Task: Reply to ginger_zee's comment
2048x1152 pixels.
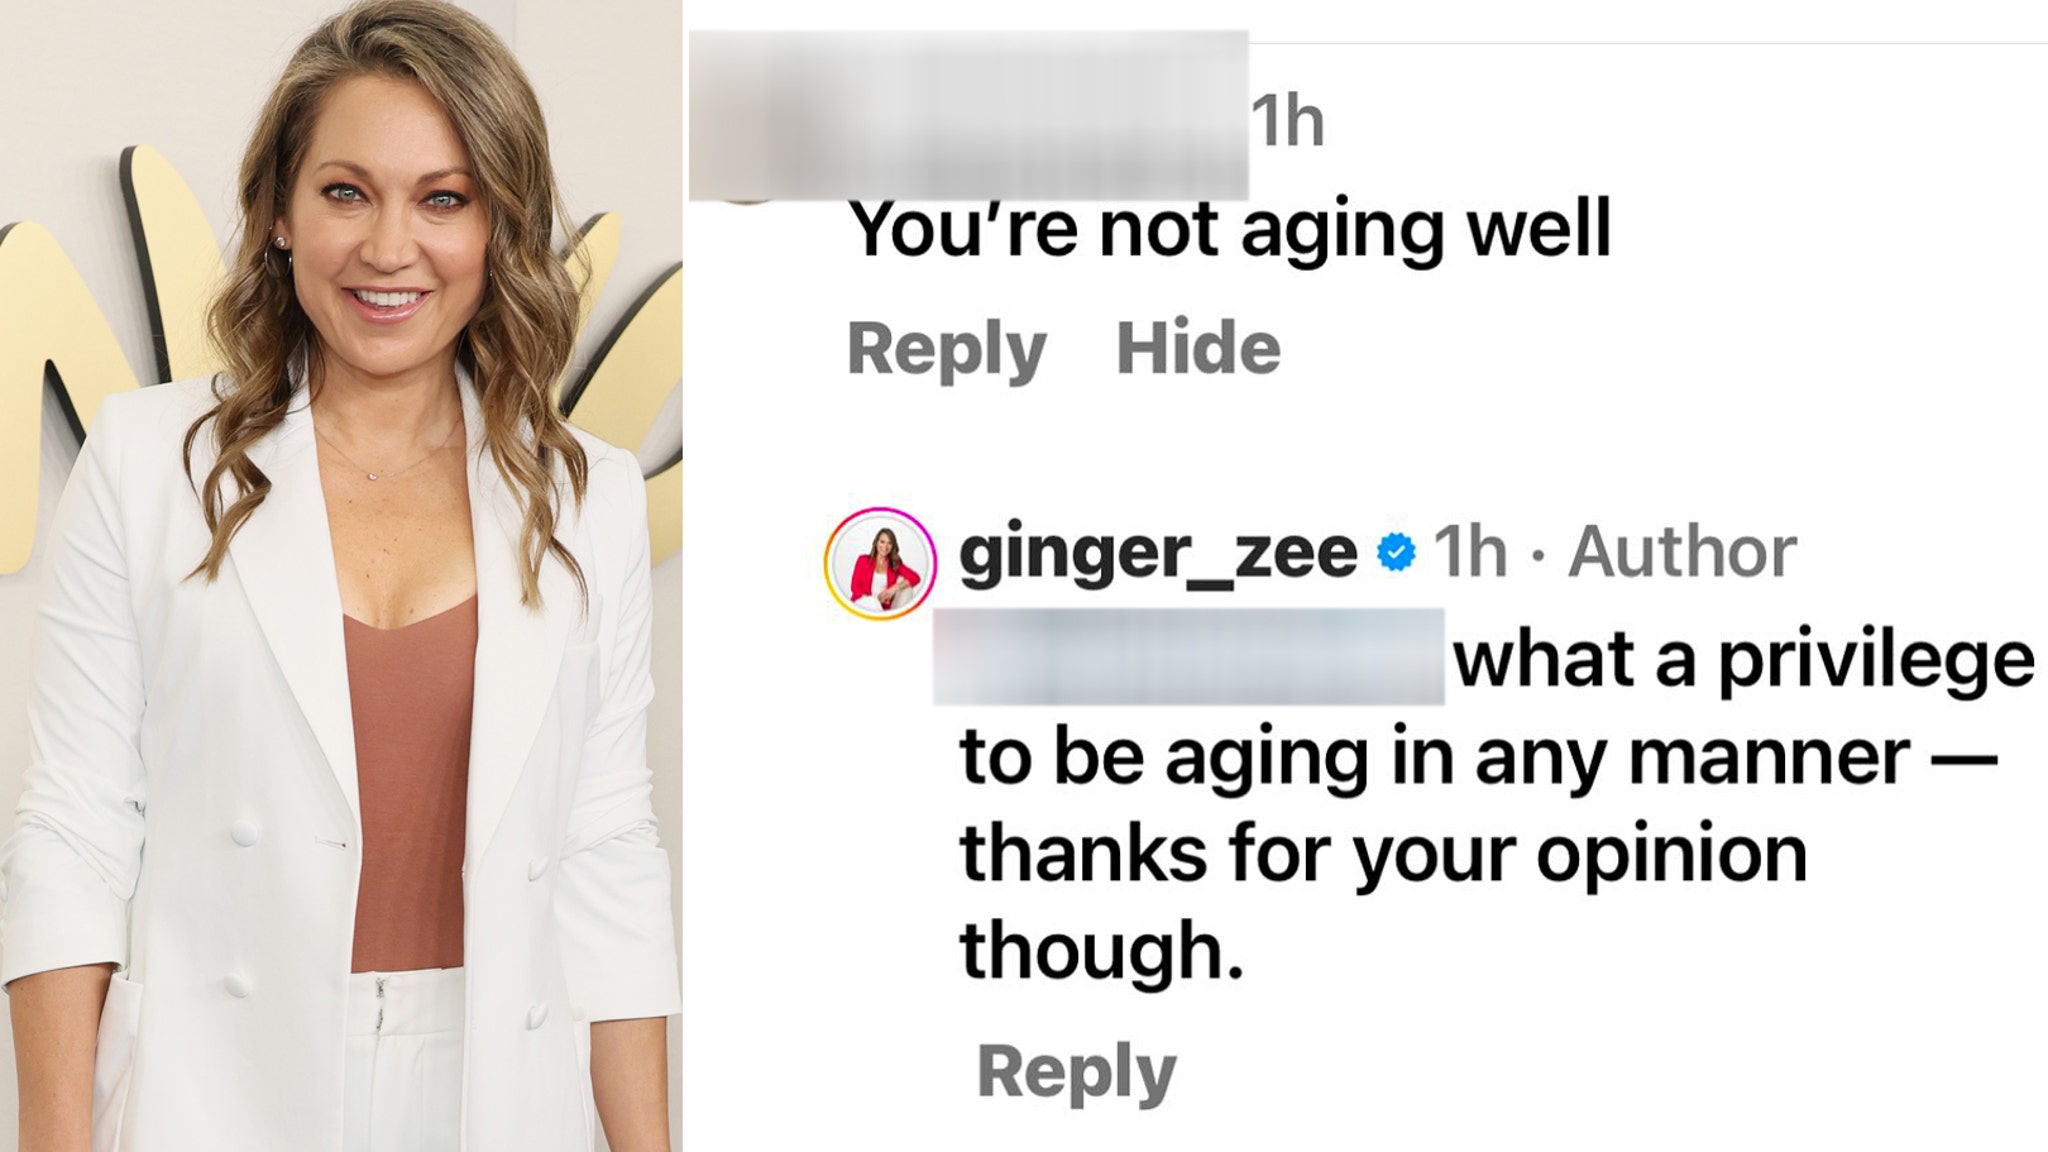Action: [1076, 1074]
